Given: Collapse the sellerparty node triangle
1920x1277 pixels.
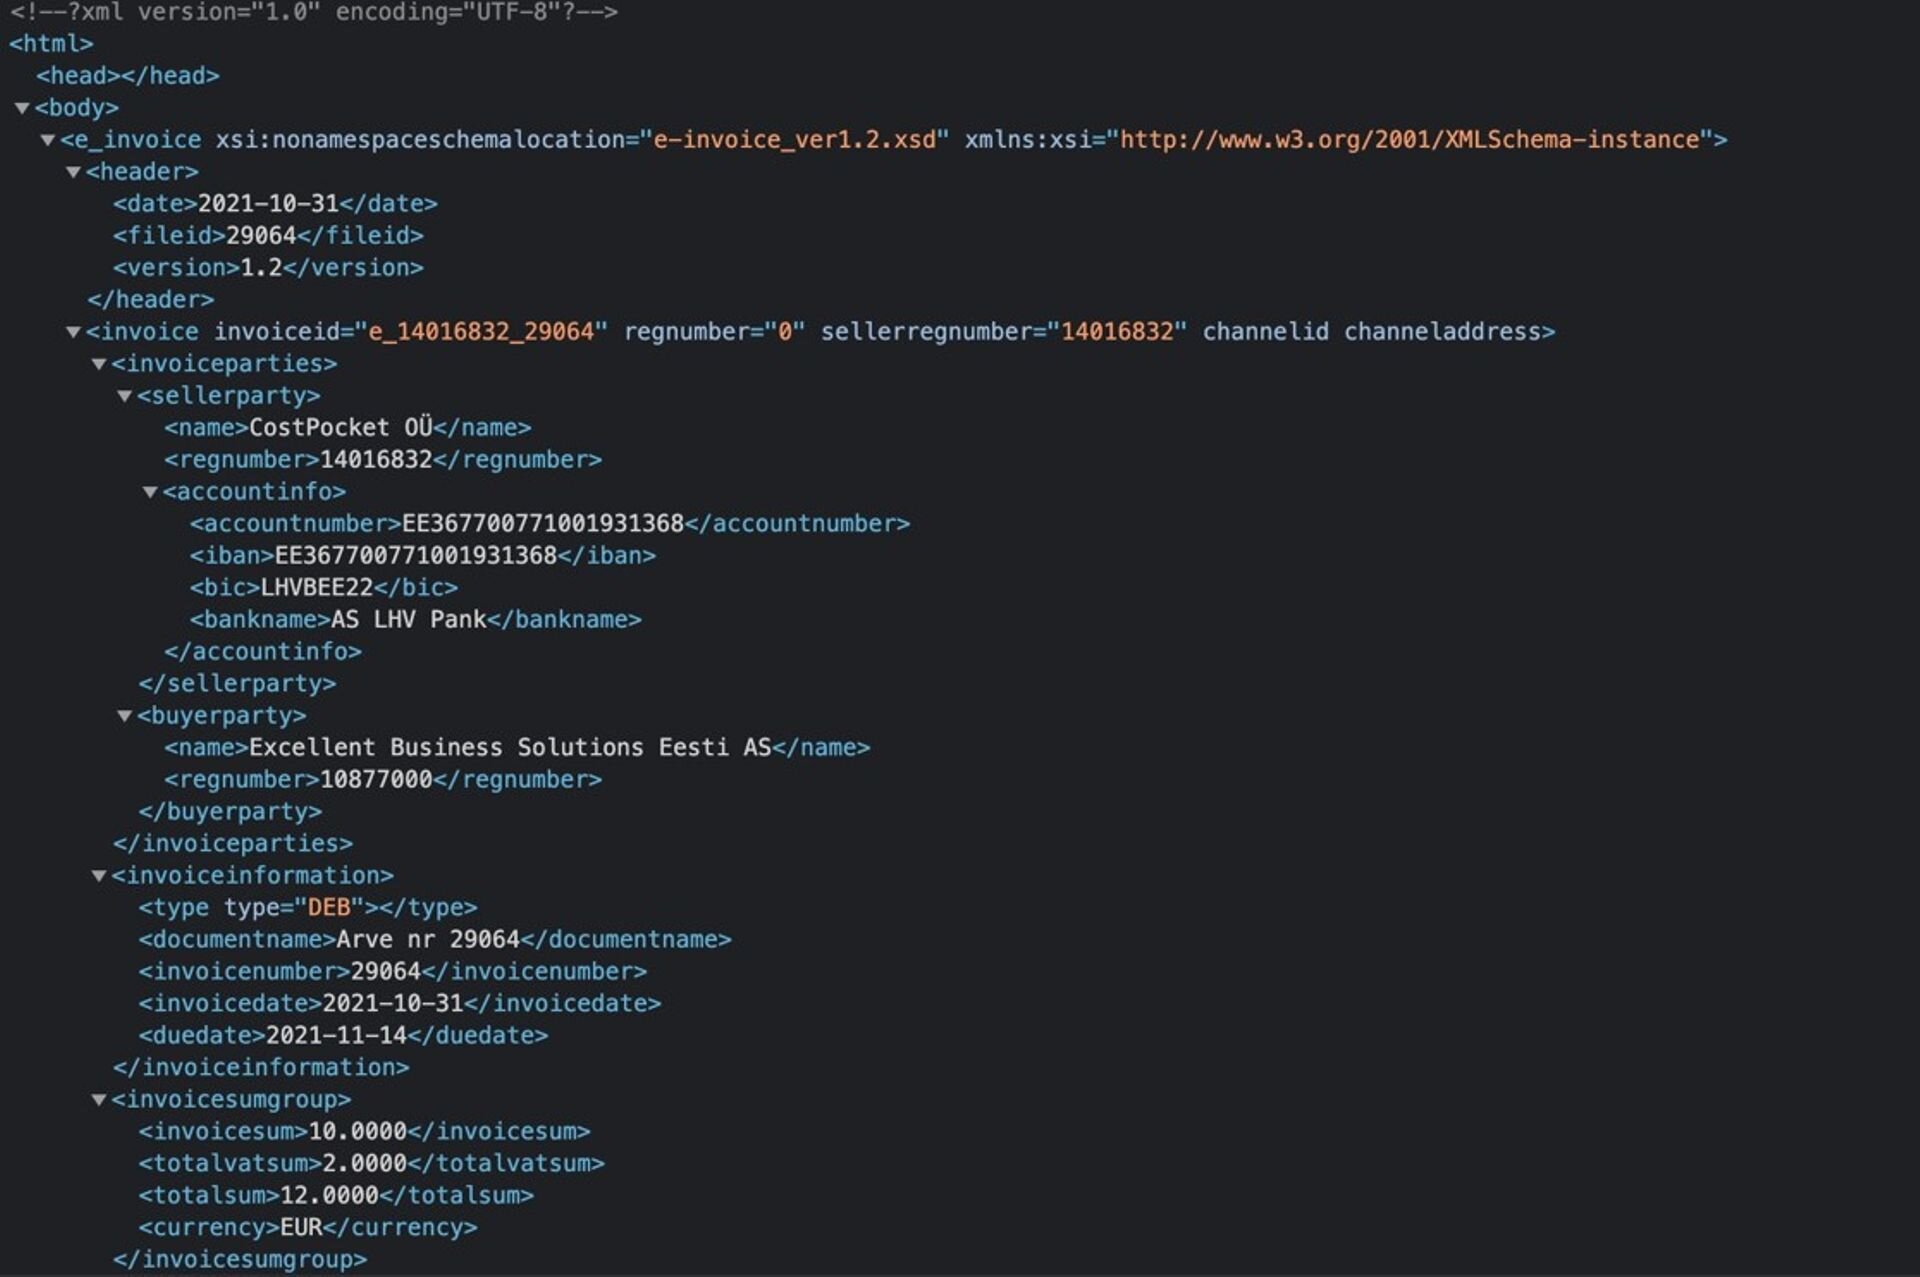Looking at the screenshot, I should pos(125,396).
